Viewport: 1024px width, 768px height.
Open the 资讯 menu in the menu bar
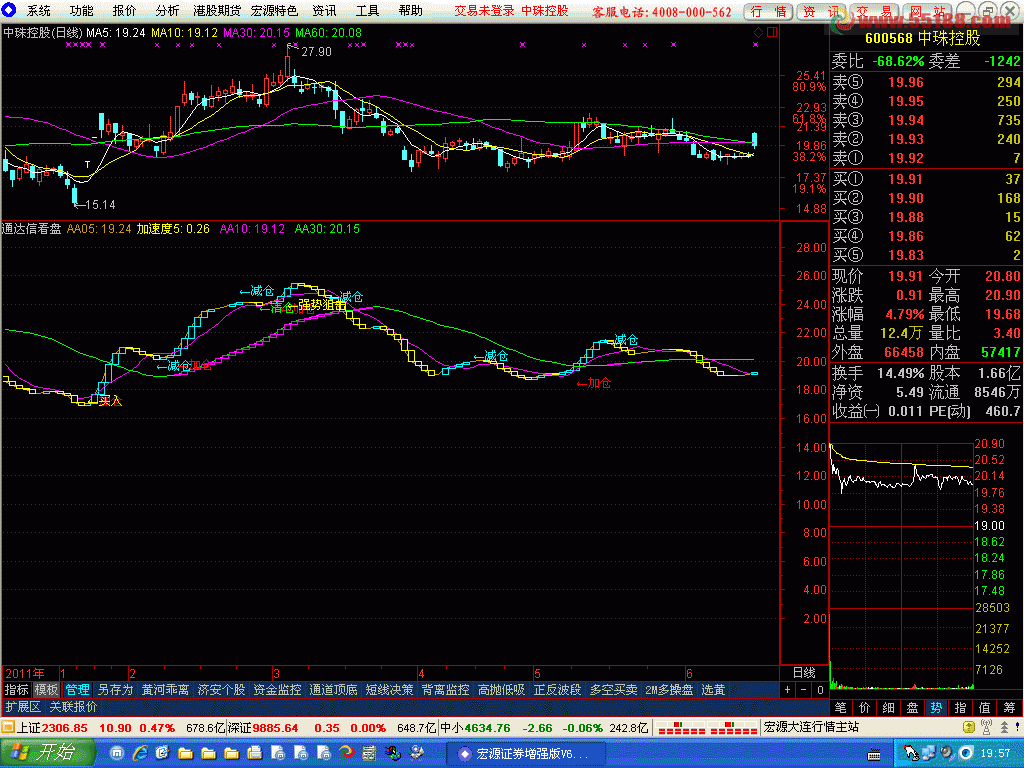click(324, 10)
